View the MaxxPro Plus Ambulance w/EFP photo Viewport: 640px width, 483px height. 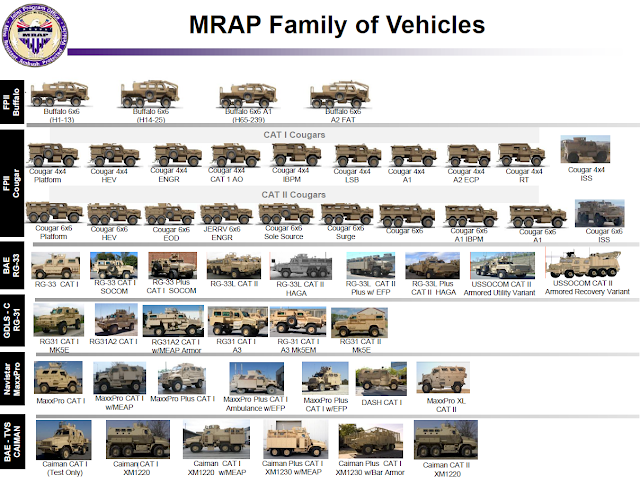tap(257, 378)
